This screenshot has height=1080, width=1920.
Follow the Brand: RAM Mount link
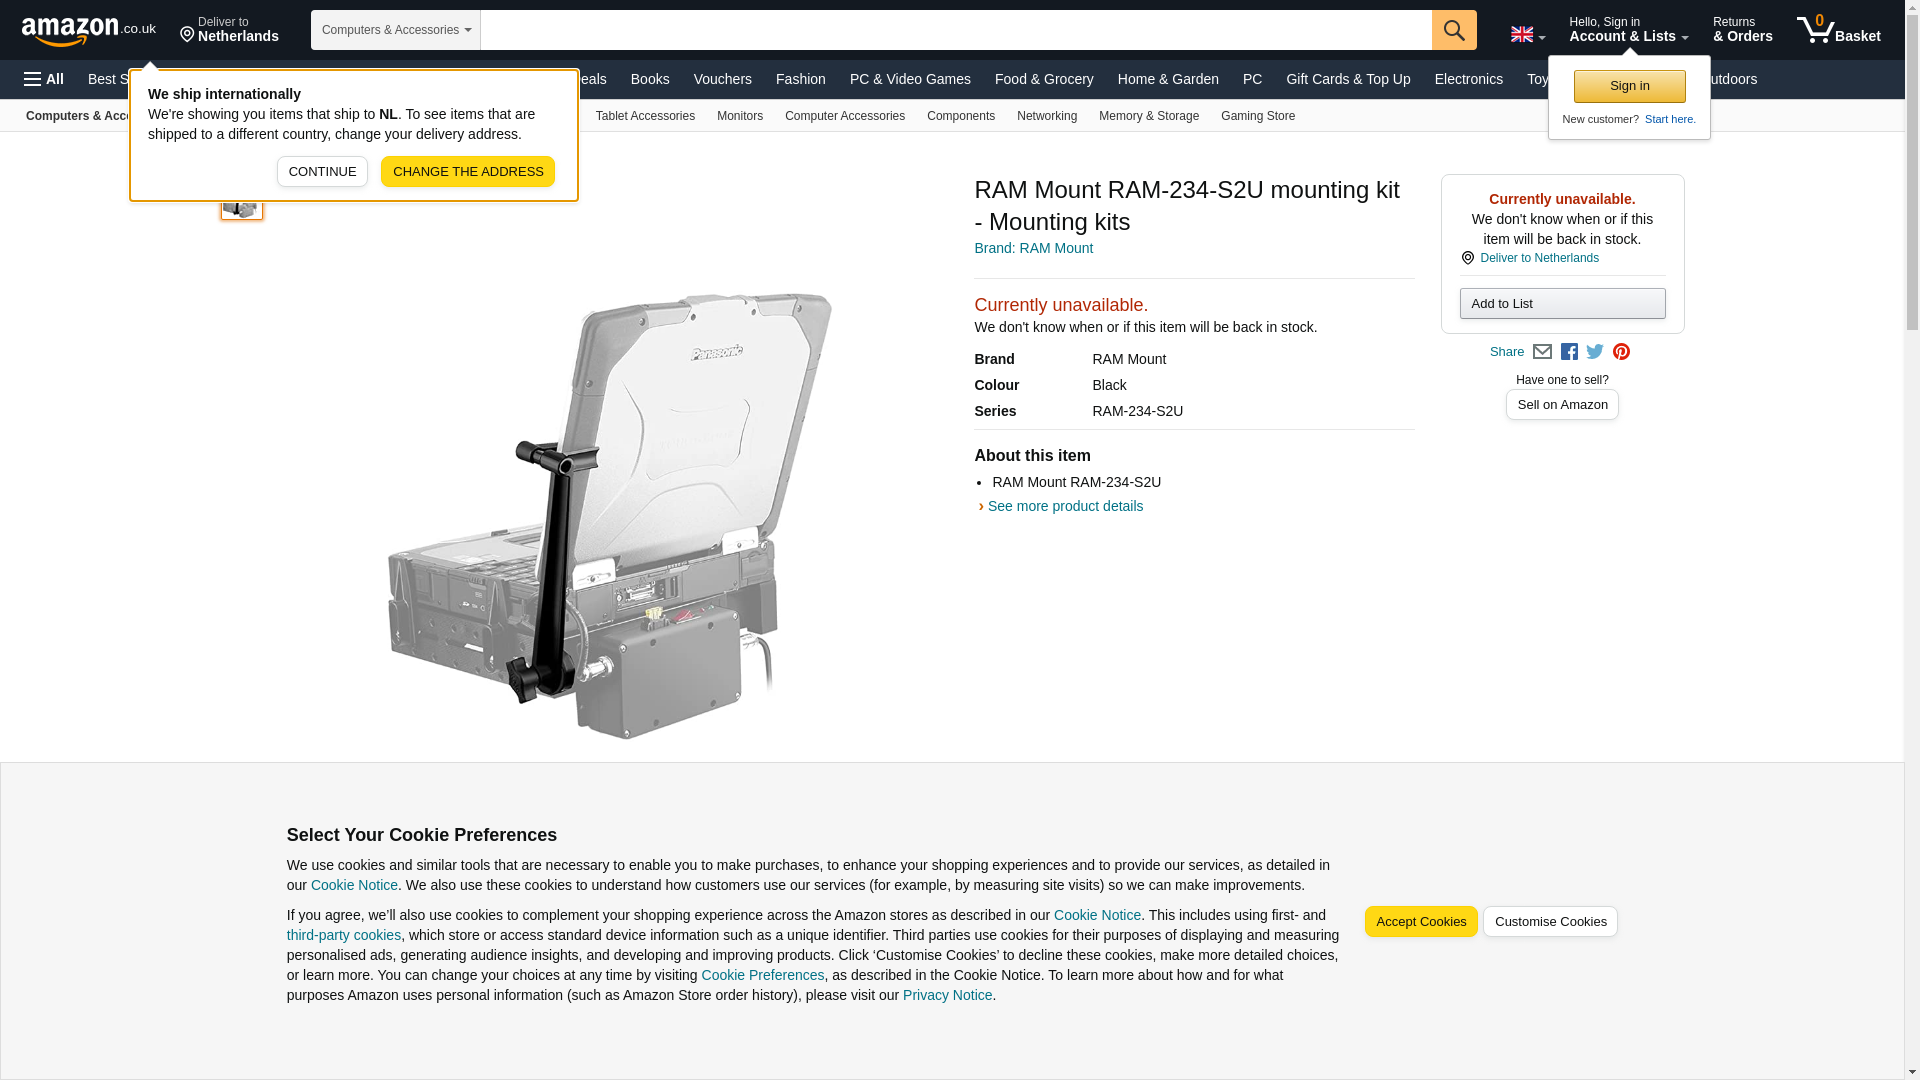tap(1033, 248)
